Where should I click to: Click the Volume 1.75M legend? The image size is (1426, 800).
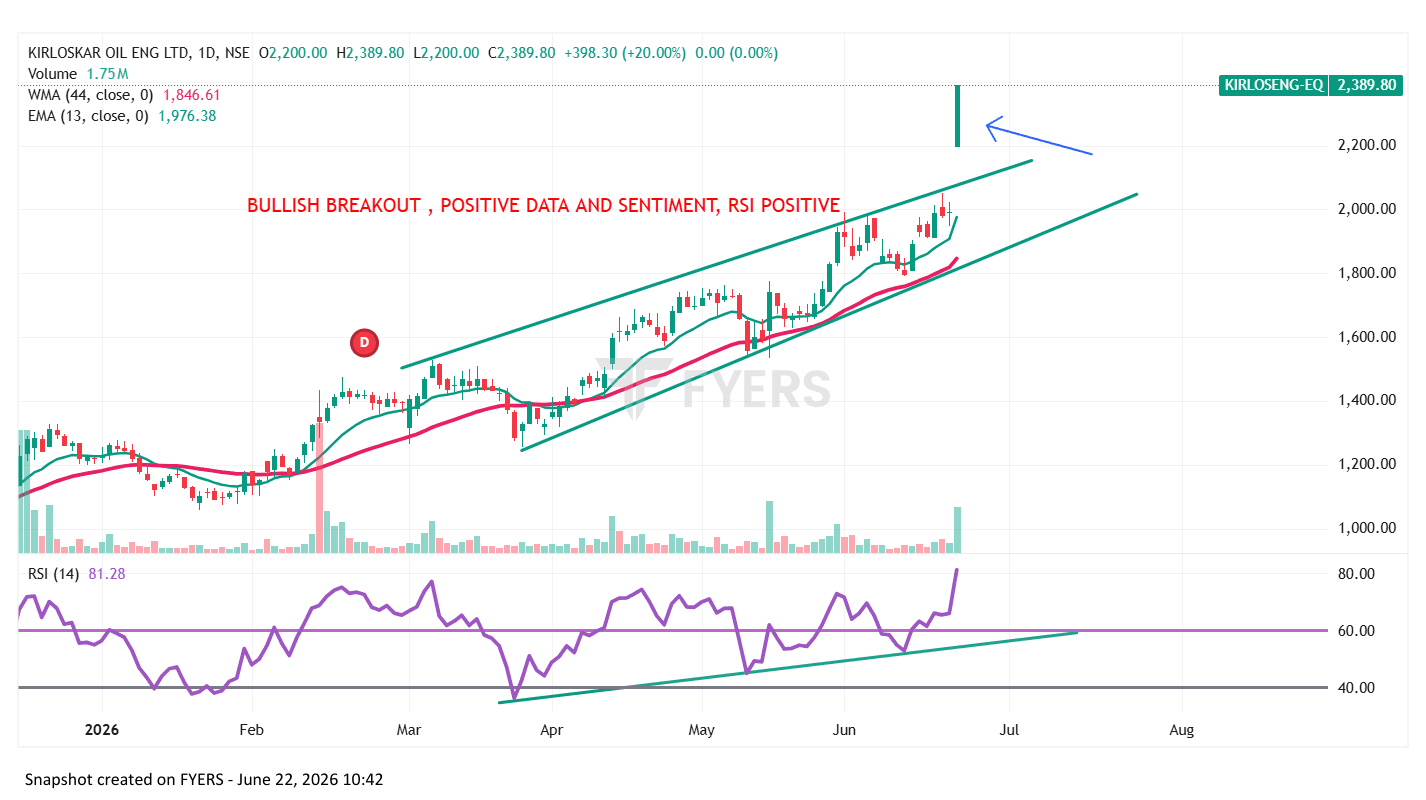[78, 74]
